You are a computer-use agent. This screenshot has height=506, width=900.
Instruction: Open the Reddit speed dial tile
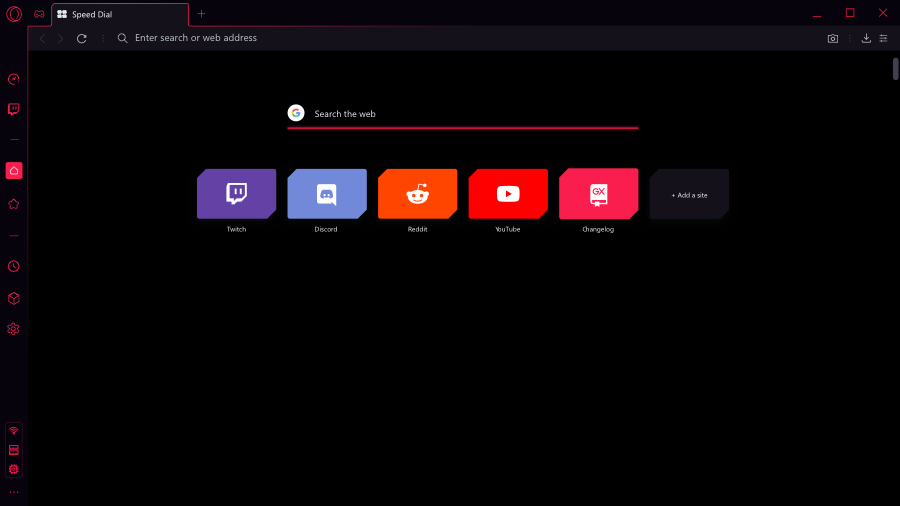(417, 194)
